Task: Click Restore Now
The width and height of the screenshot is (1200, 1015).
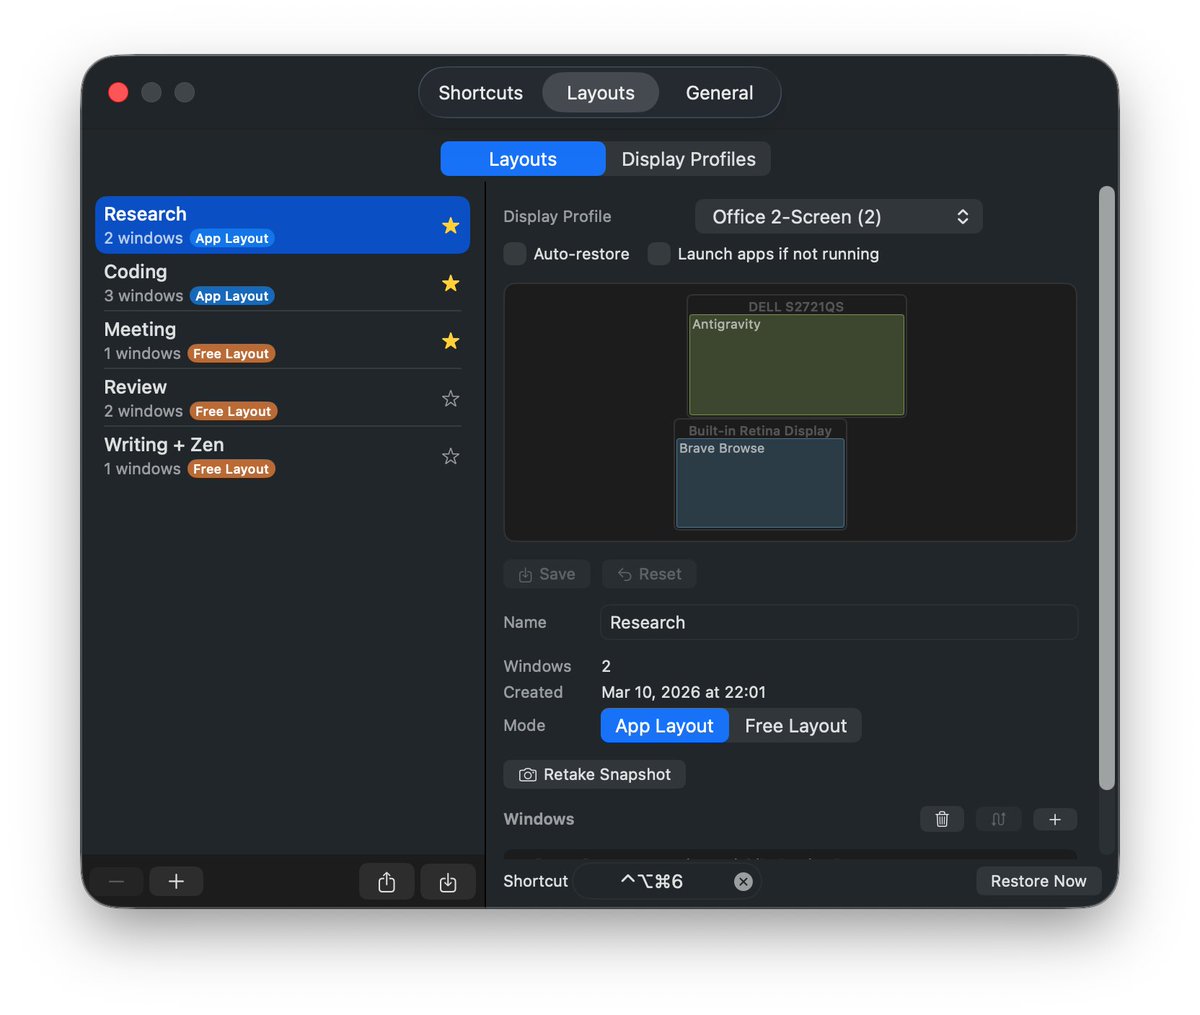Action: (x=1038, y=881)
